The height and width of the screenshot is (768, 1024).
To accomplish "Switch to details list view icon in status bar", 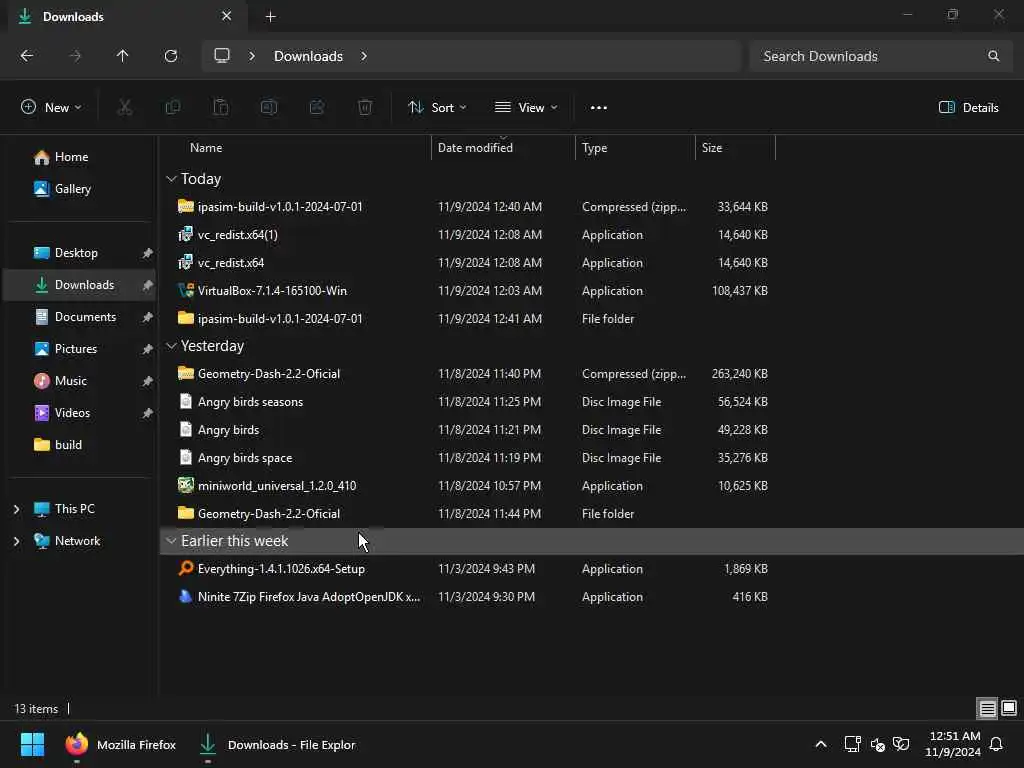I will click(x=987, y=709).
